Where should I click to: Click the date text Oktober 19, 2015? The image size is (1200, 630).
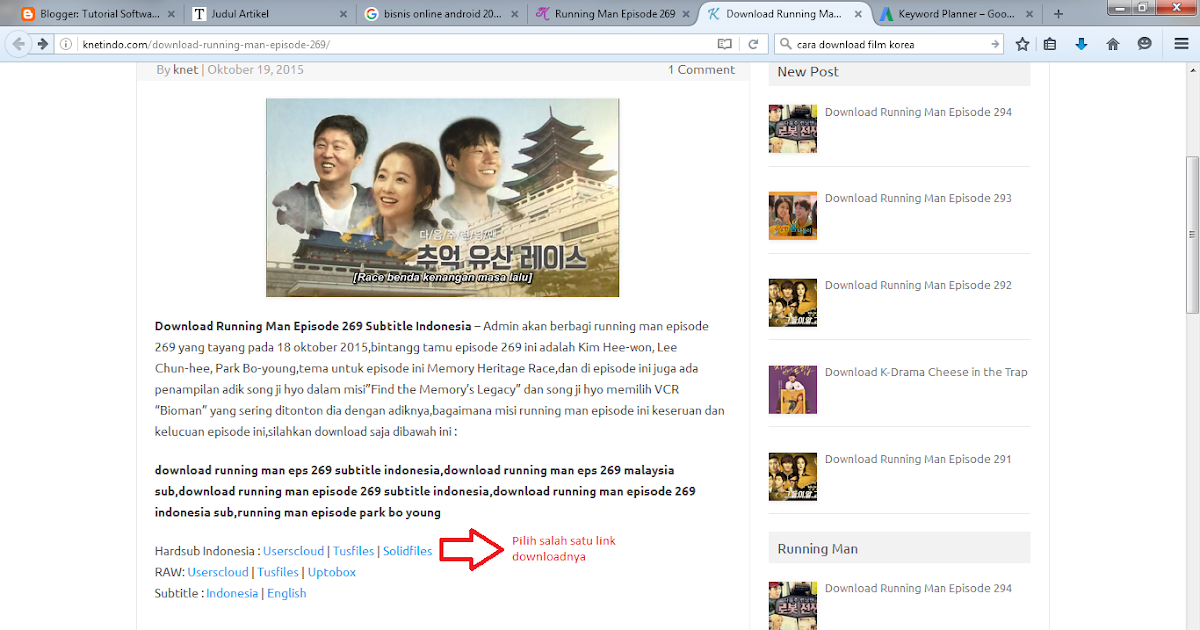(x=255, y=70)
